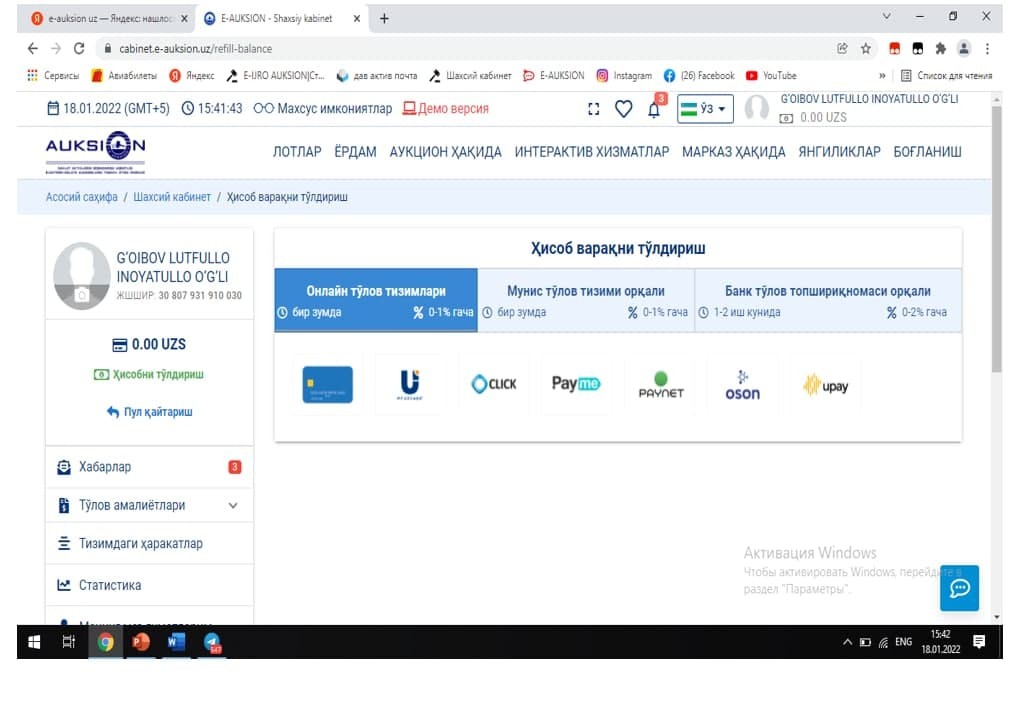This screenshot has height=706, width=1016.
Task: Open the БОҒЛАНИШ menu item
Action: click(927, 152)
